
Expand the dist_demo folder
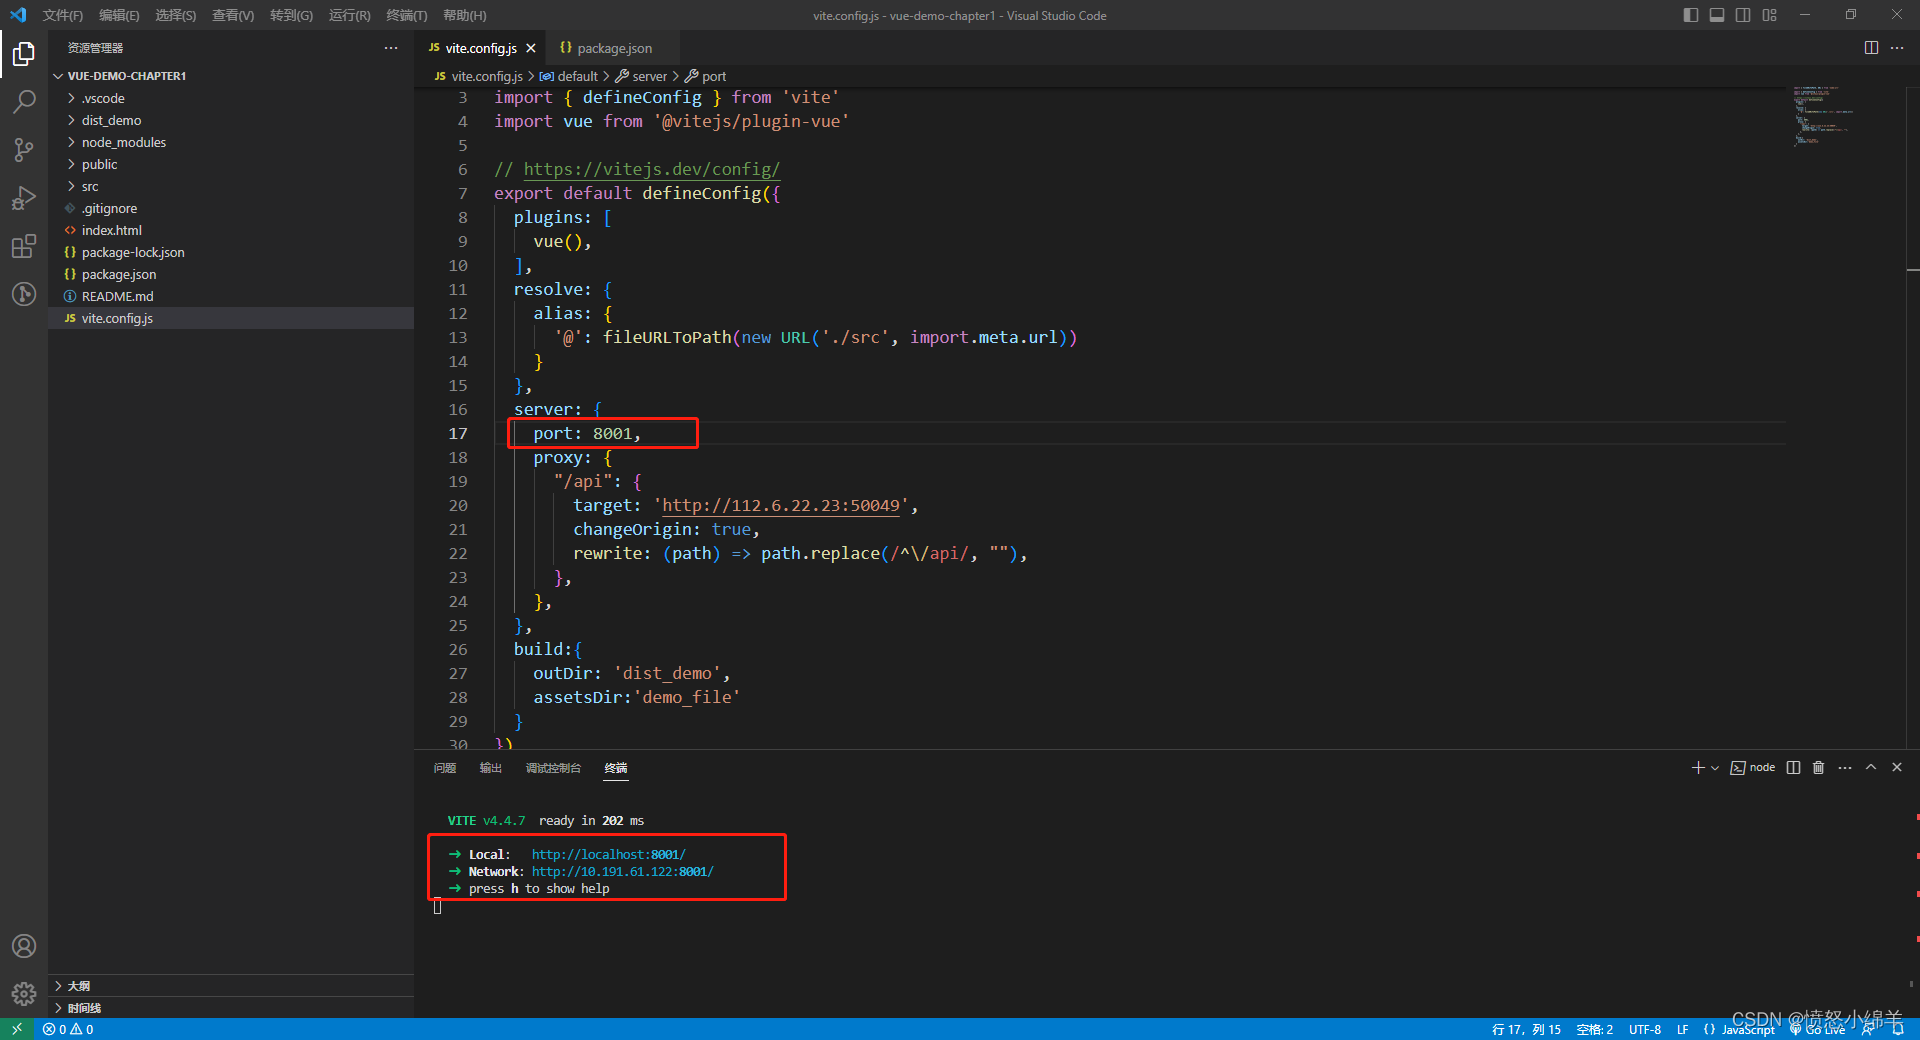coord(231,120)
